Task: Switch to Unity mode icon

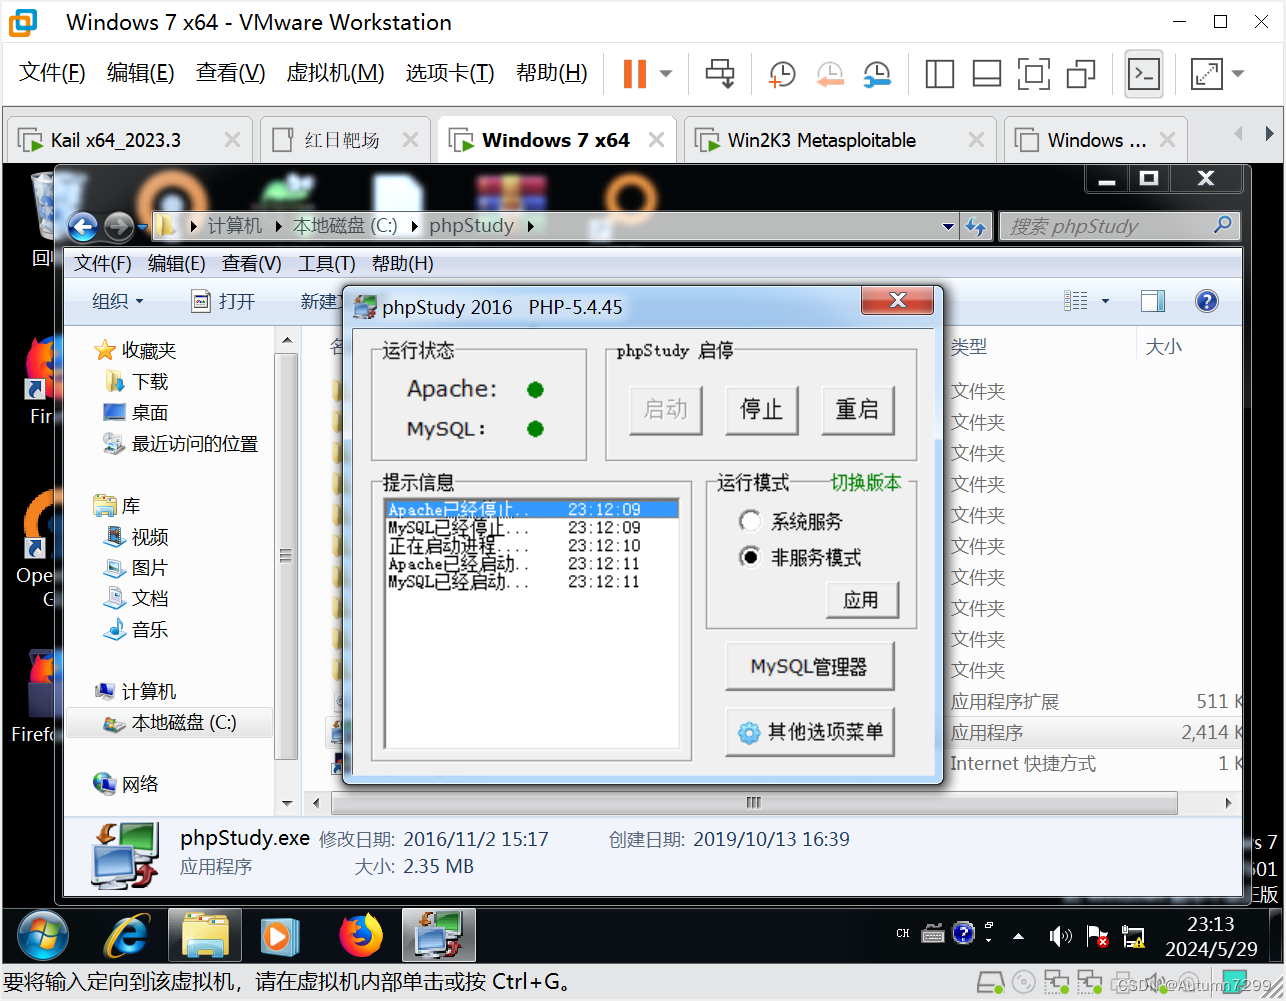Action: click(x=1081, y=73)
